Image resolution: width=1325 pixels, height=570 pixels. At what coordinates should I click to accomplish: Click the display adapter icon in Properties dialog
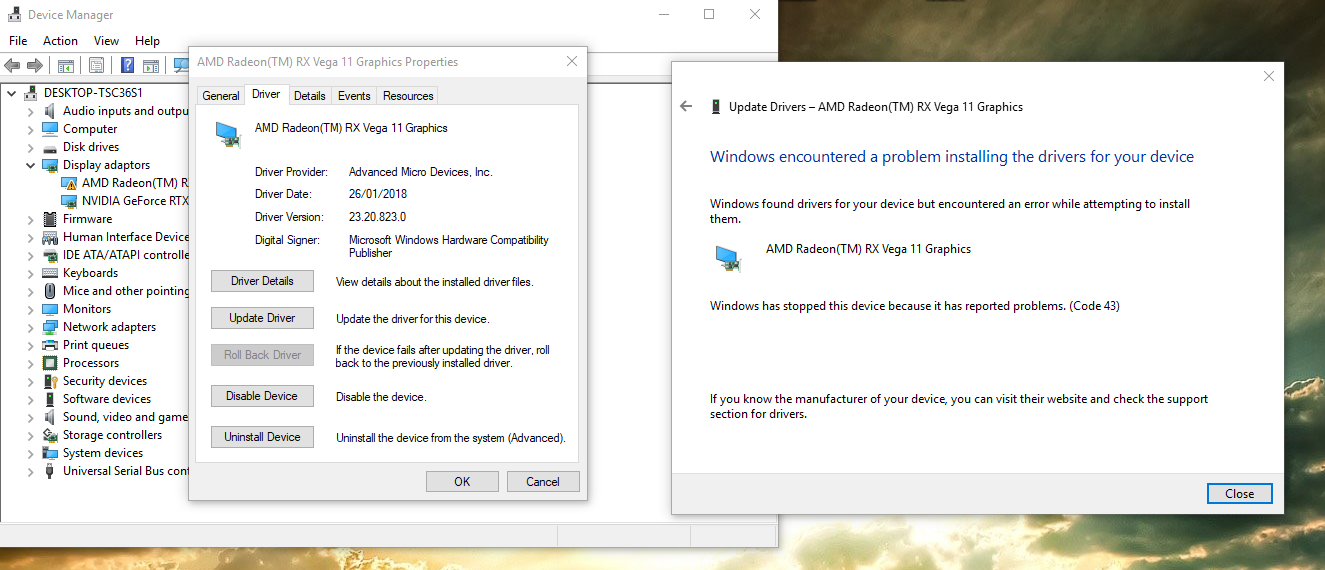tap(228, 134)
